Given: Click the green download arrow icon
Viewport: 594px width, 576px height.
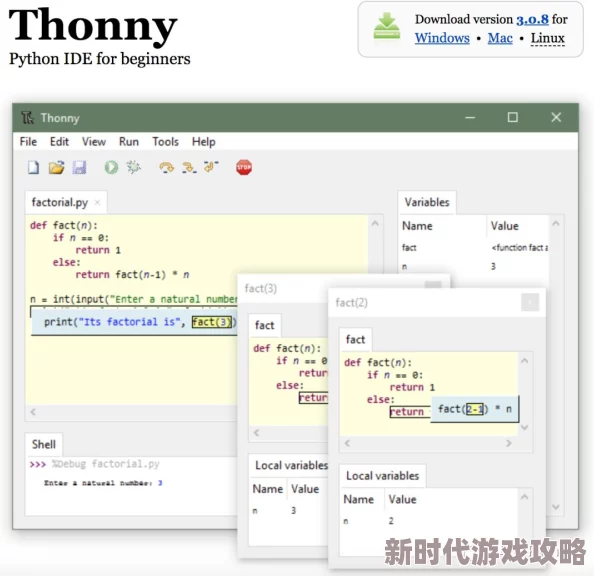Looking at the screenshot, I should (x=386, y=26).
